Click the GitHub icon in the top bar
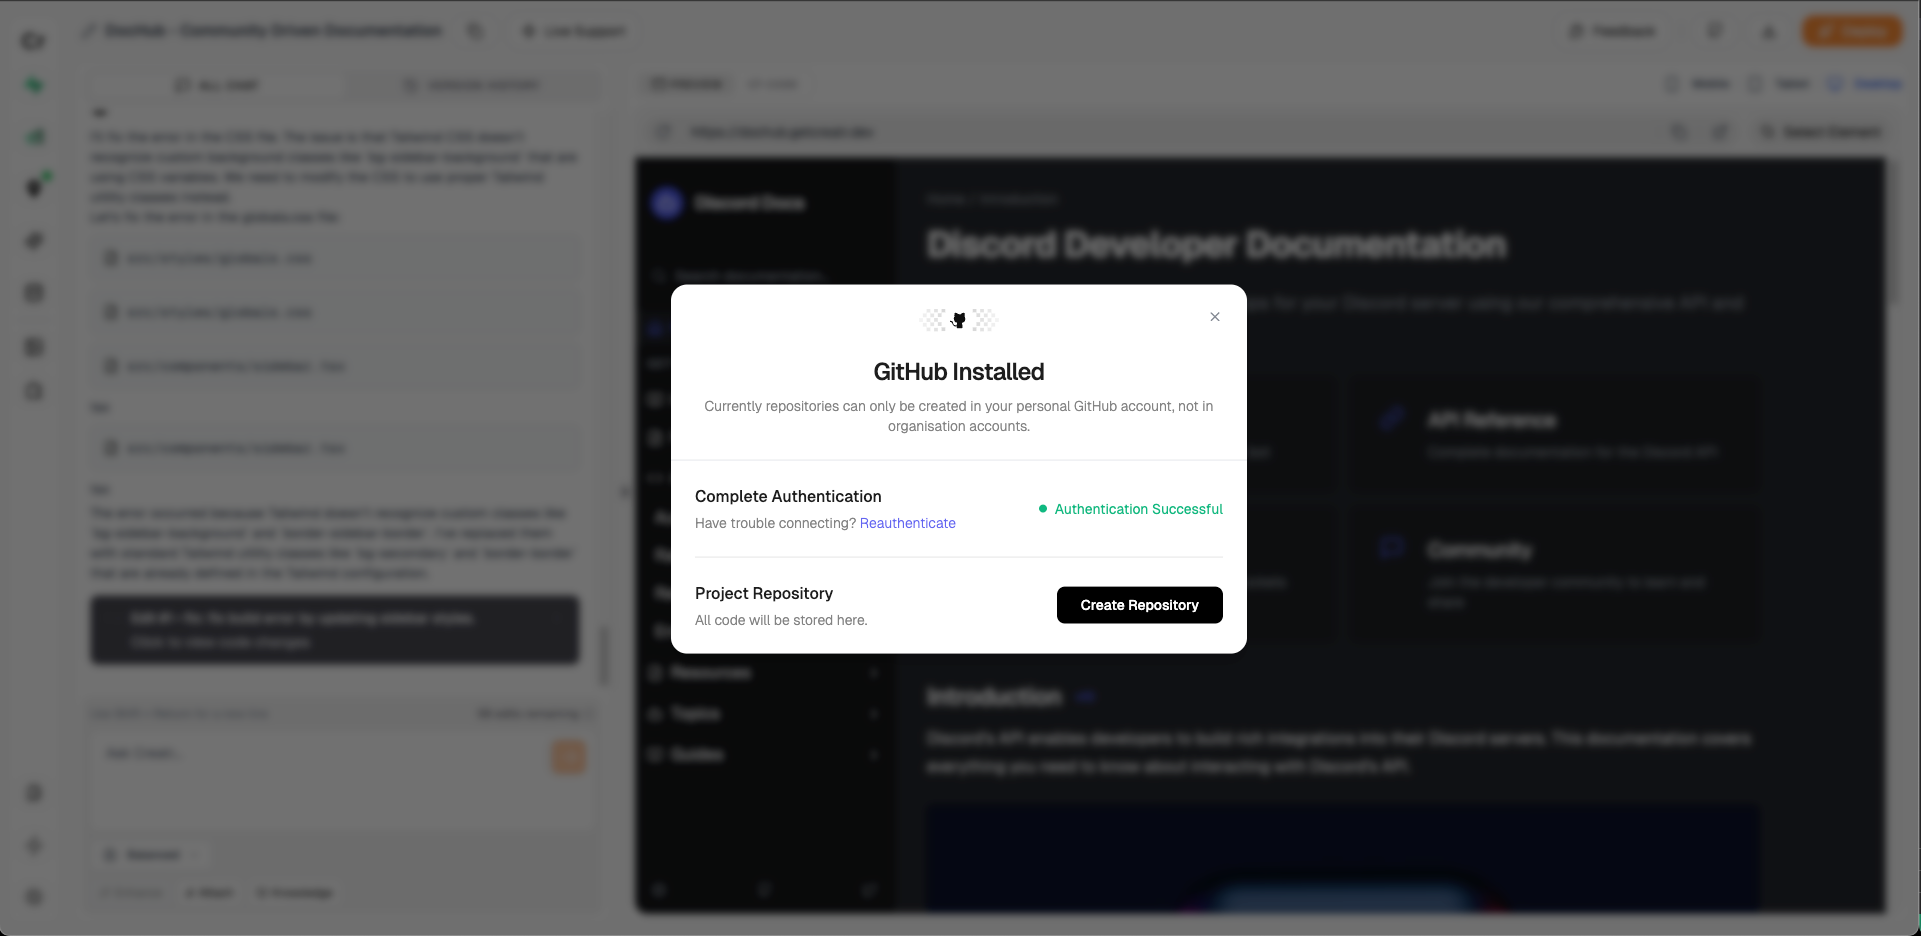The width and height of the screenshot is (1921, 936). click(1715, 31)
